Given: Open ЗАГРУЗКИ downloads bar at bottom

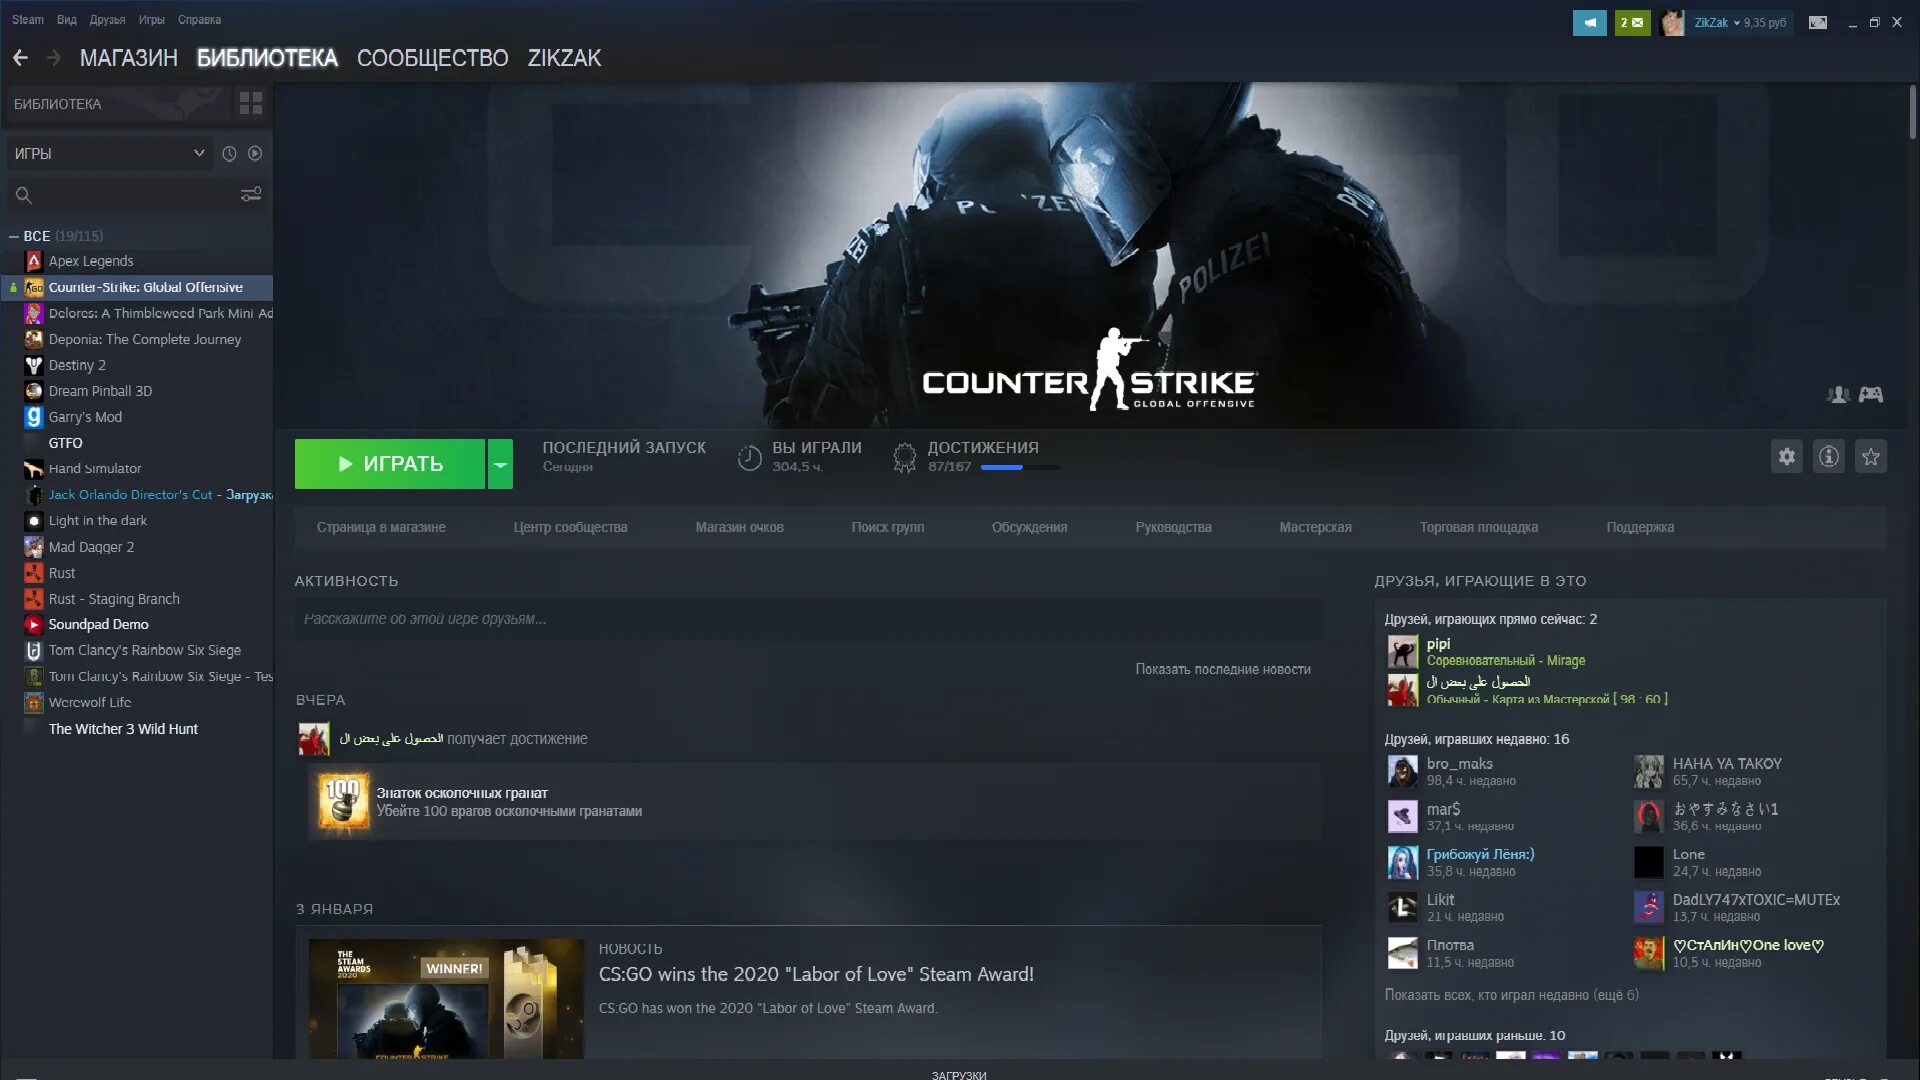Looking at the screenshot, I should click(x=959, y=1075).
